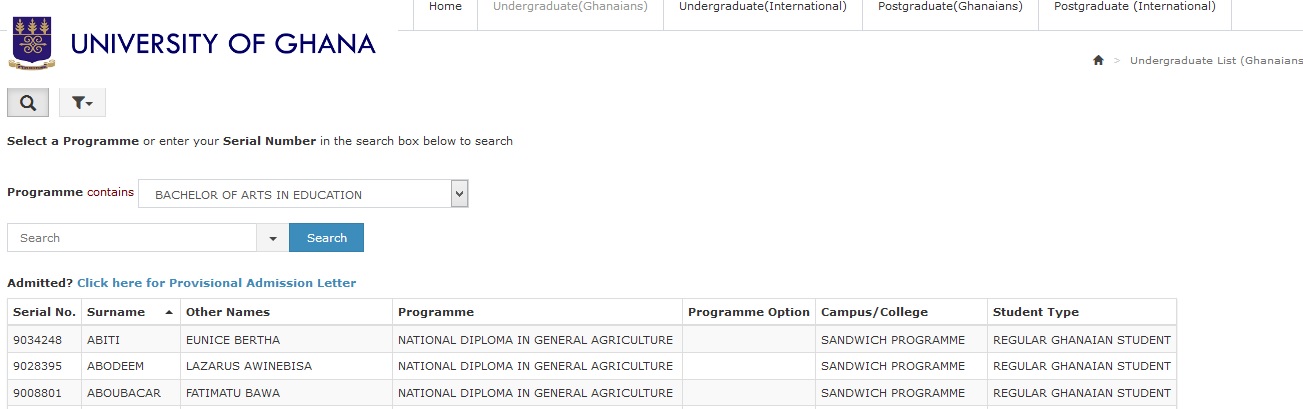This screenshot has height=409, width=1303.
Task: Sort by the Serial No. column header
Action: 44,312
